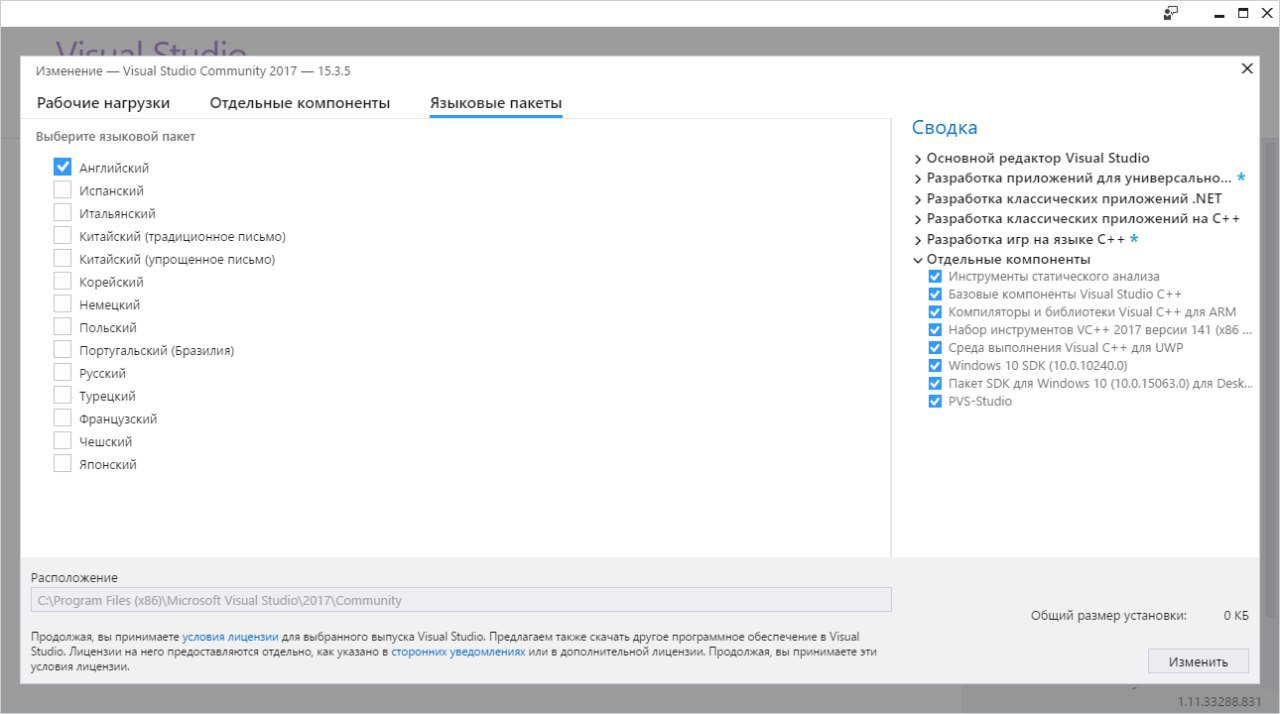Uncheck Пакет SDK для Windows 10 (10.0.15063.0)
The image size is (1280, 714).
pyautogui.click(x=935, y=383)
